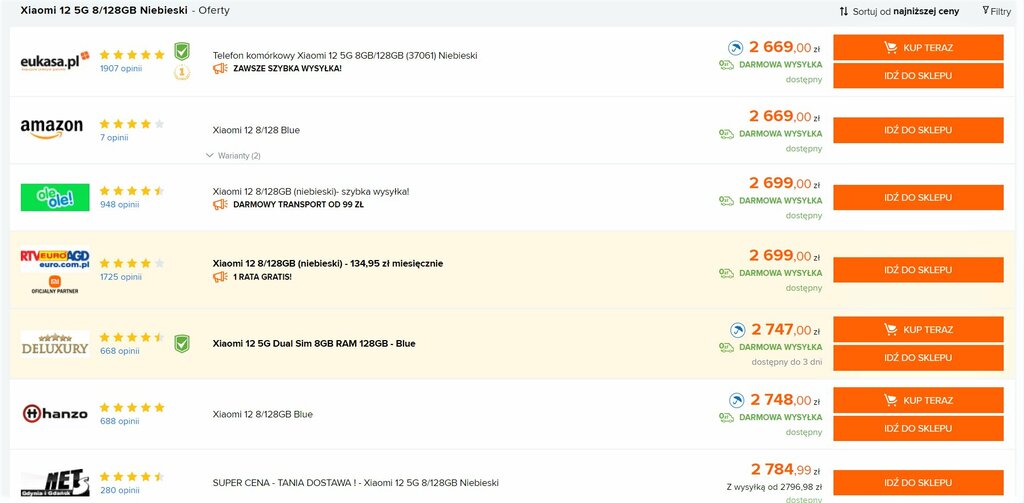Open RTV Euro AGD 1725 opinii reviews
Screen dimensions: 1024x503
click(121, 277)
